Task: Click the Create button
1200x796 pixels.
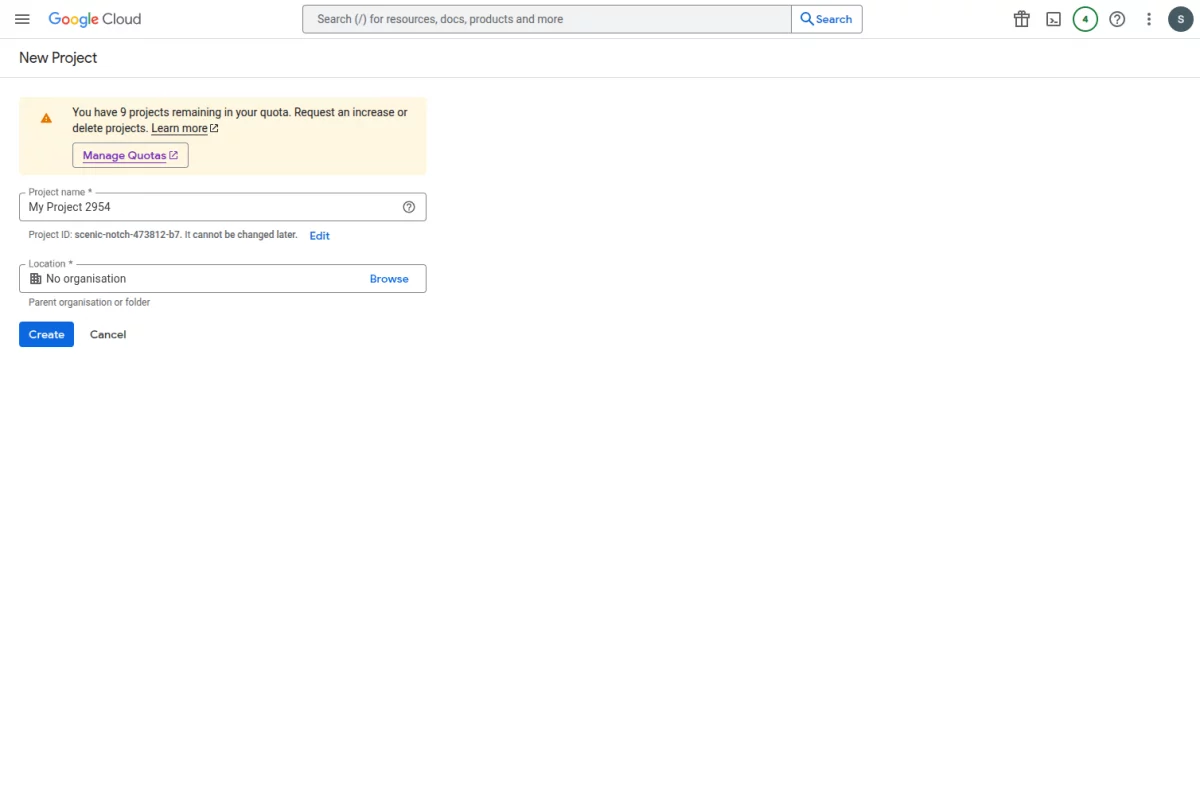Action: pos(46,334)
